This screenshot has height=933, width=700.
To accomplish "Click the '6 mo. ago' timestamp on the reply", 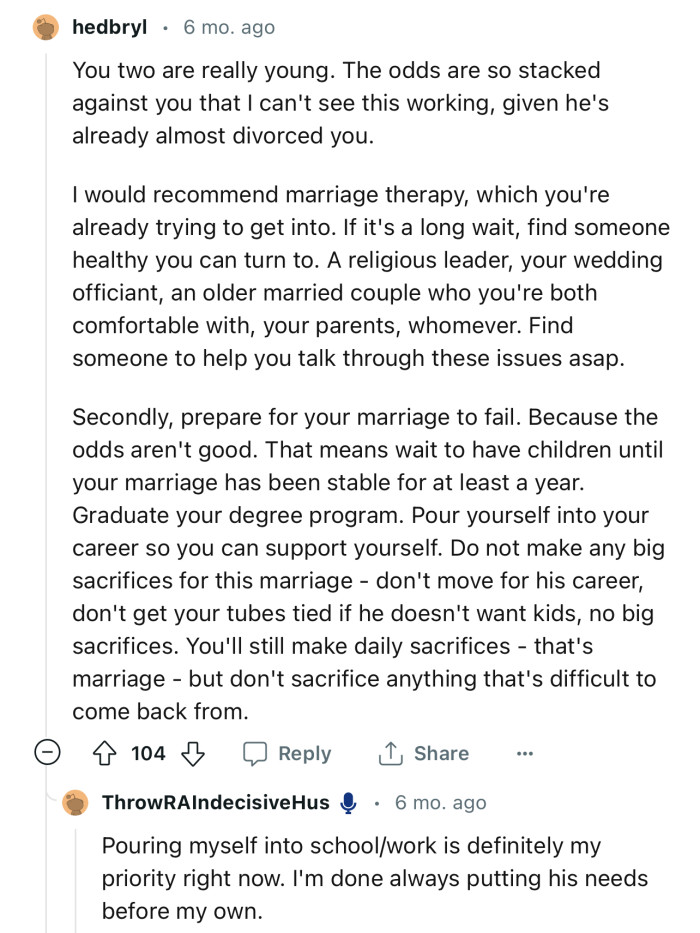I will pos(440,802).
